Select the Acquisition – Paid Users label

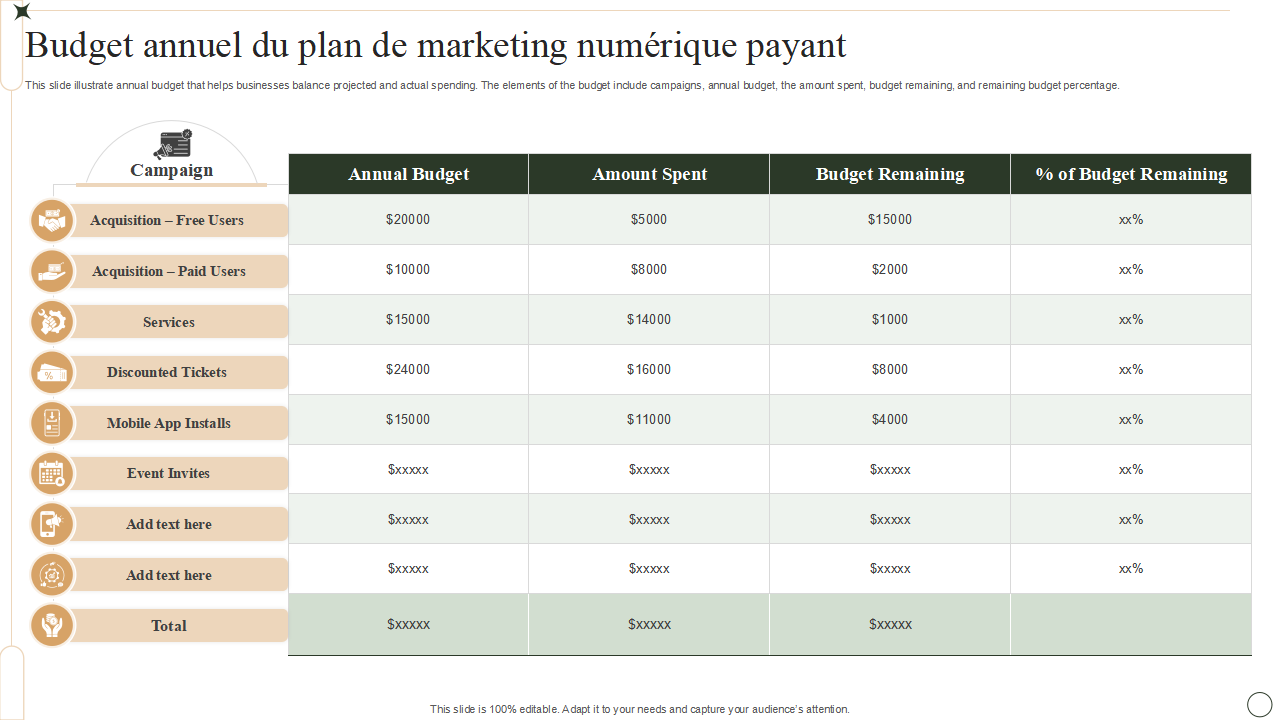coord(169,271)
